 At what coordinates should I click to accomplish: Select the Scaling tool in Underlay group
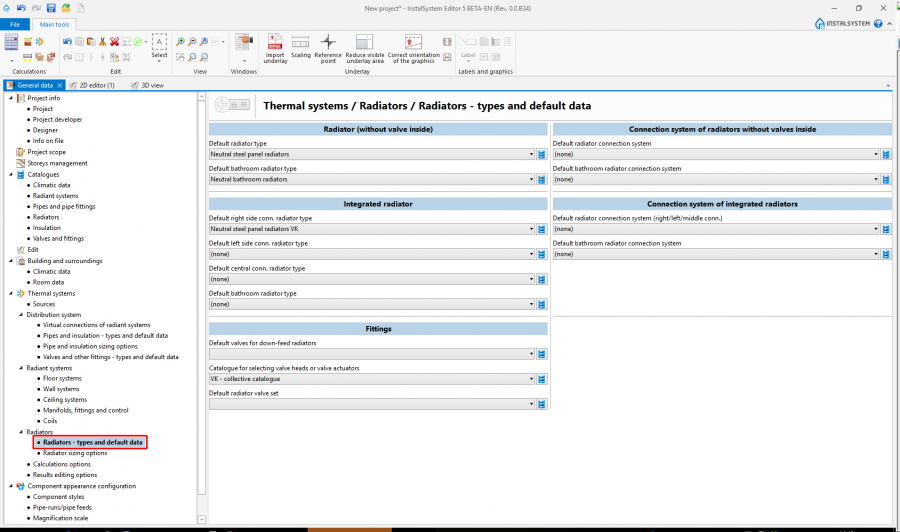301,42
